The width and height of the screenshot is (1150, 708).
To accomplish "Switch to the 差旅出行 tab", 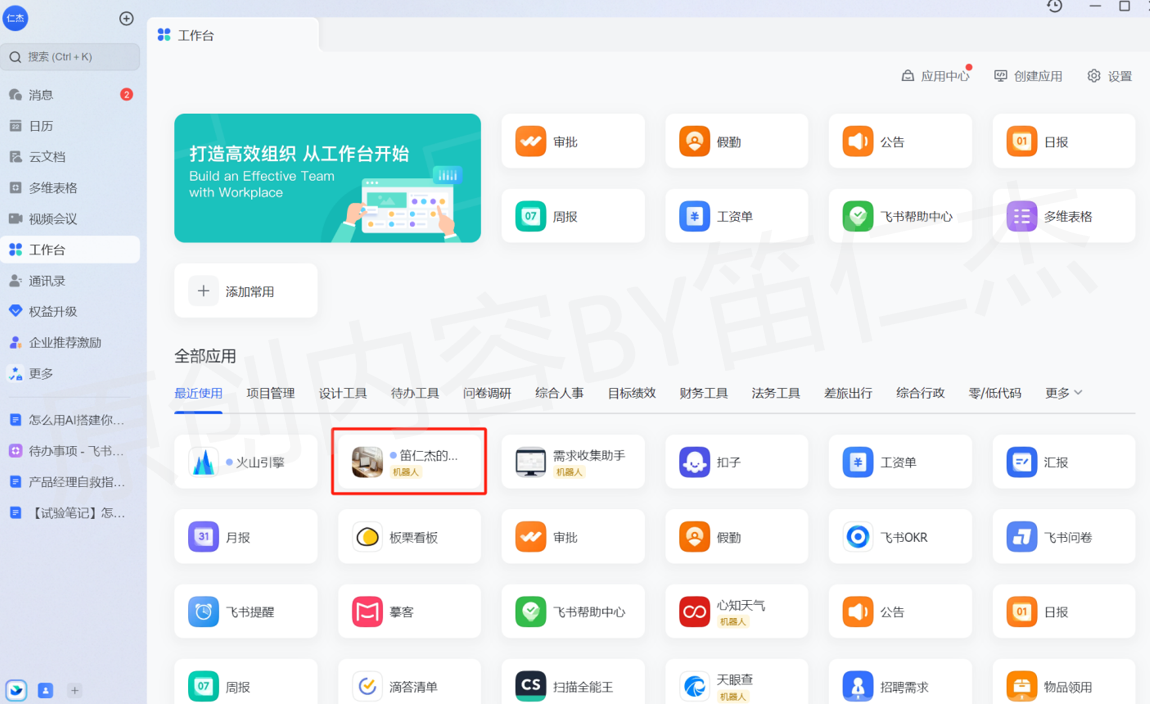I will pos(848,393).
